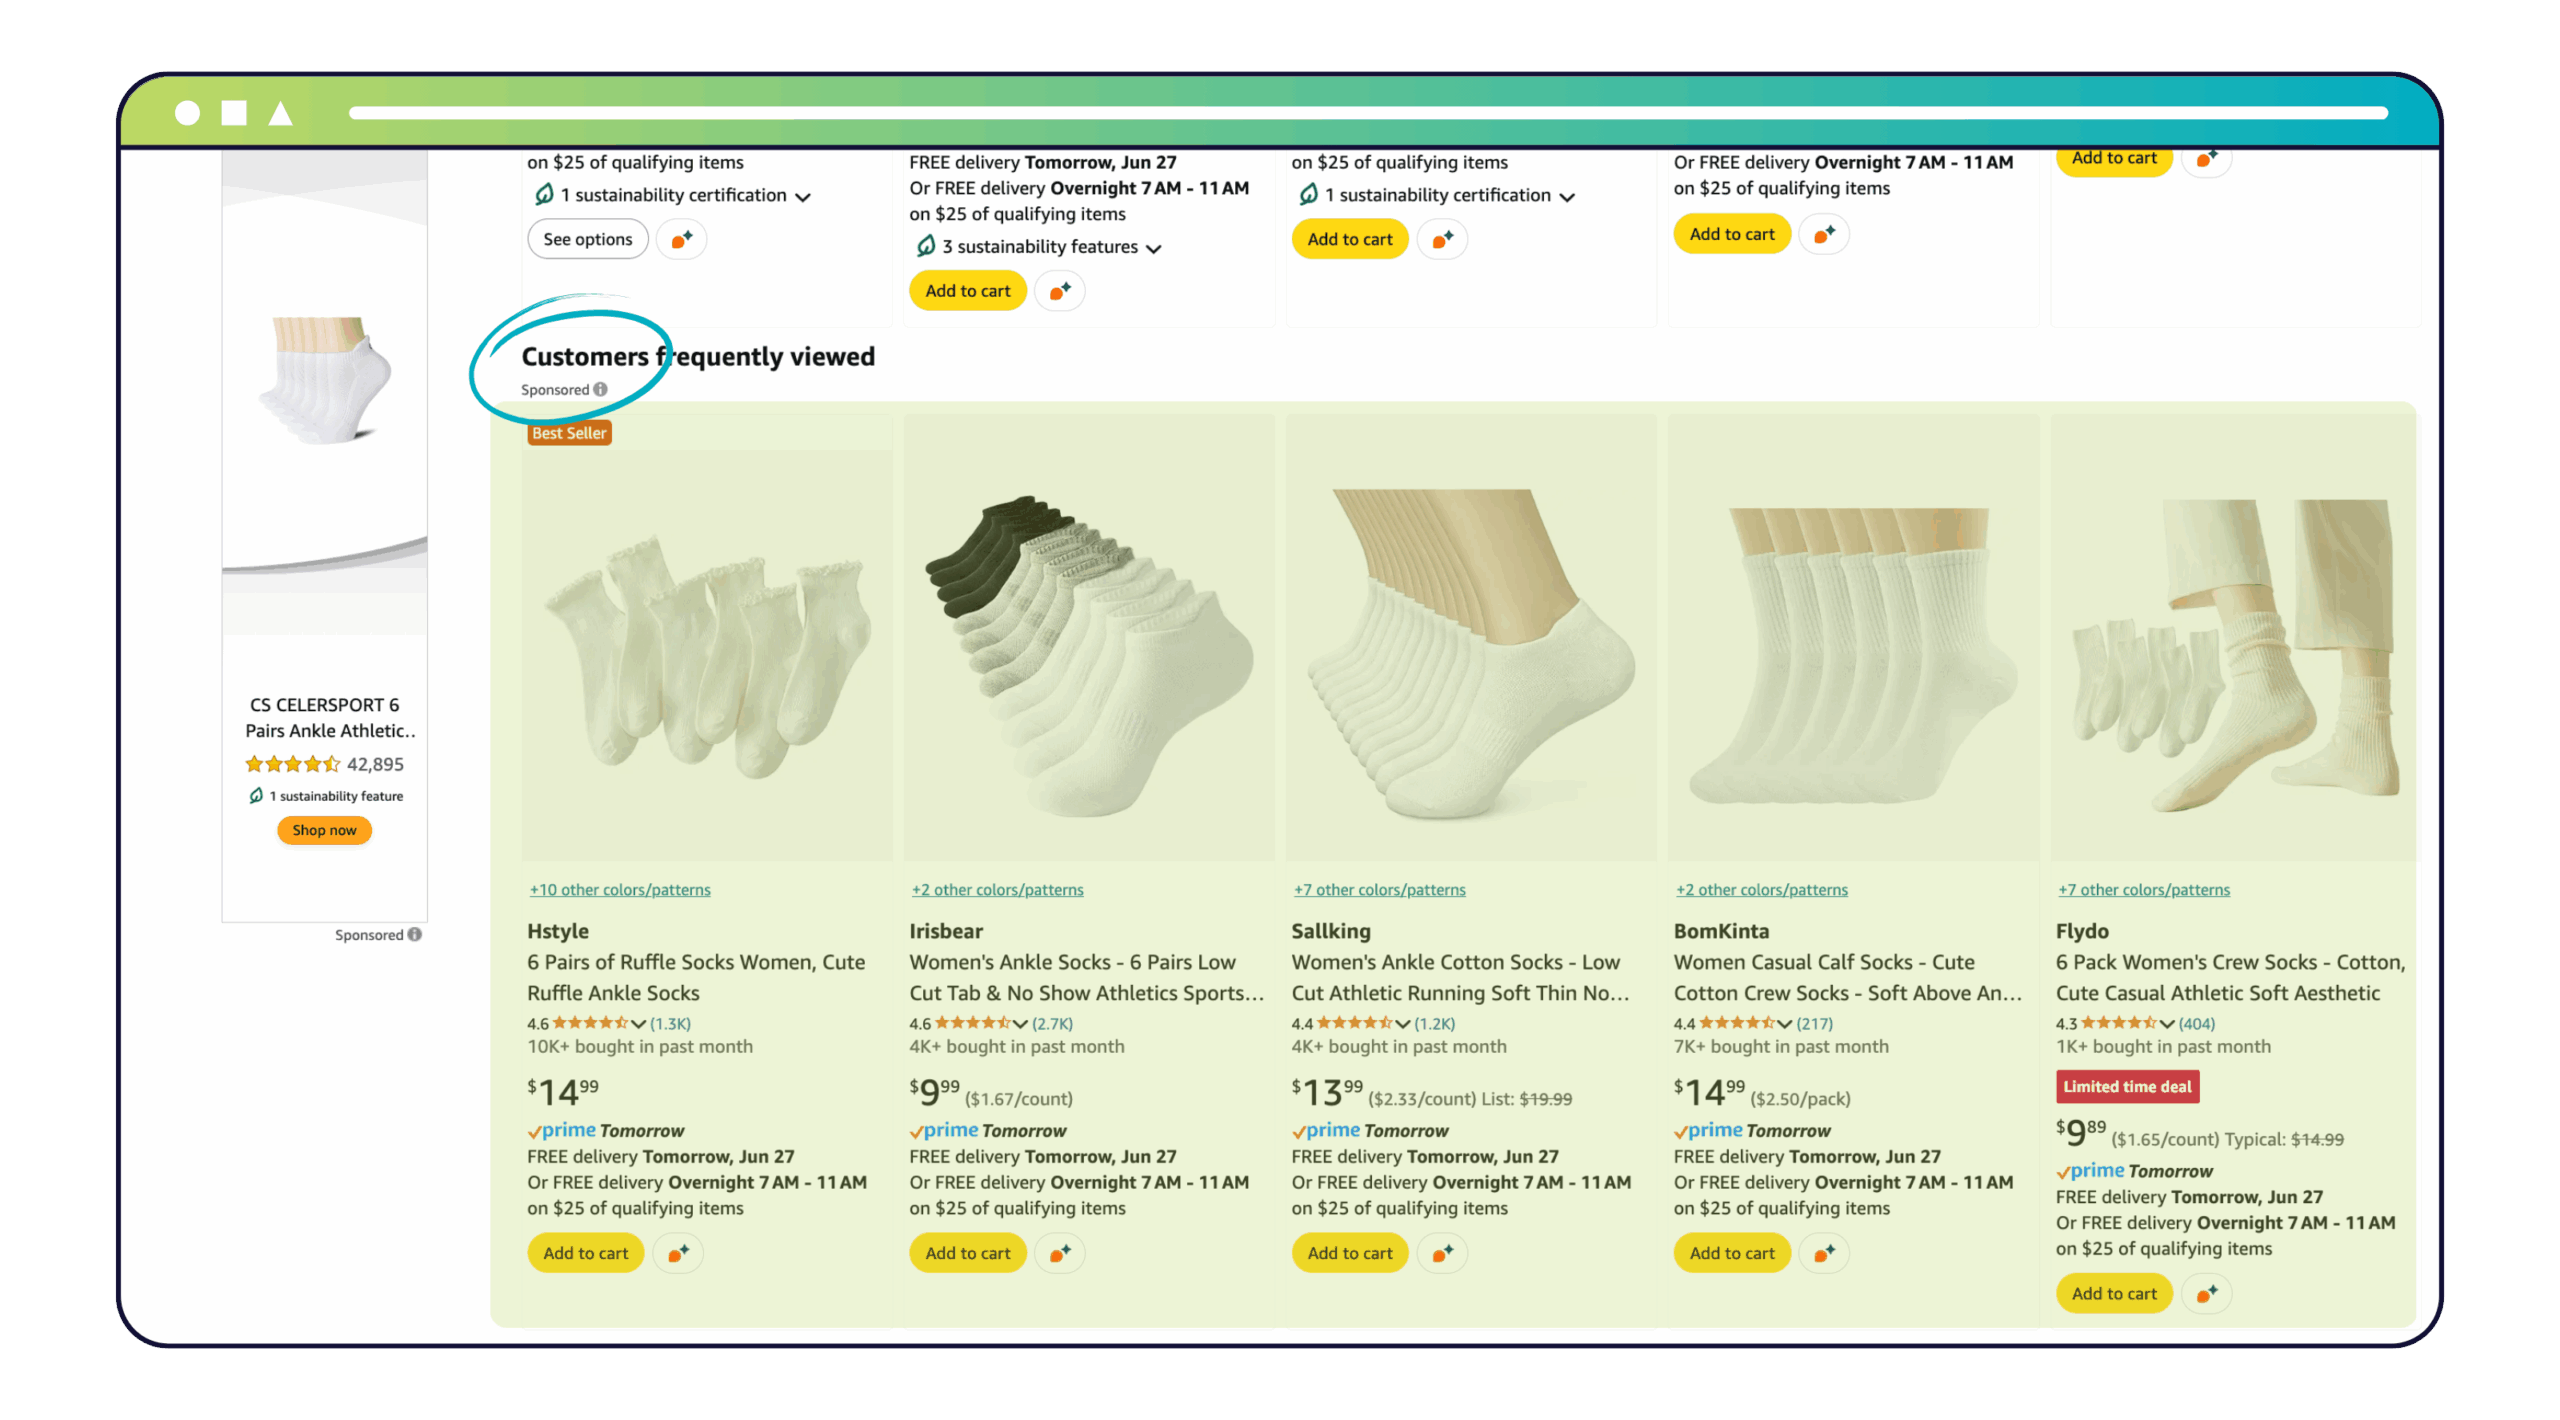The image size is (2560, 1420).
Task: Click the Flydo $9.89 price
Action: pyautogui.click(x=2081, y=1132)
